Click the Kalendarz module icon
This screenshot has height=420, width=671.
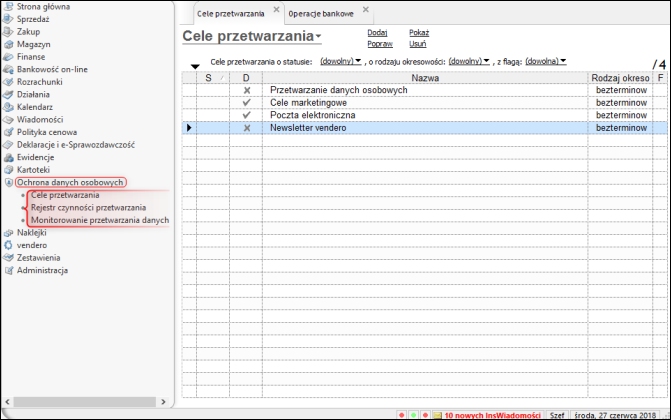pyautogui.click(x=8, y=107)
